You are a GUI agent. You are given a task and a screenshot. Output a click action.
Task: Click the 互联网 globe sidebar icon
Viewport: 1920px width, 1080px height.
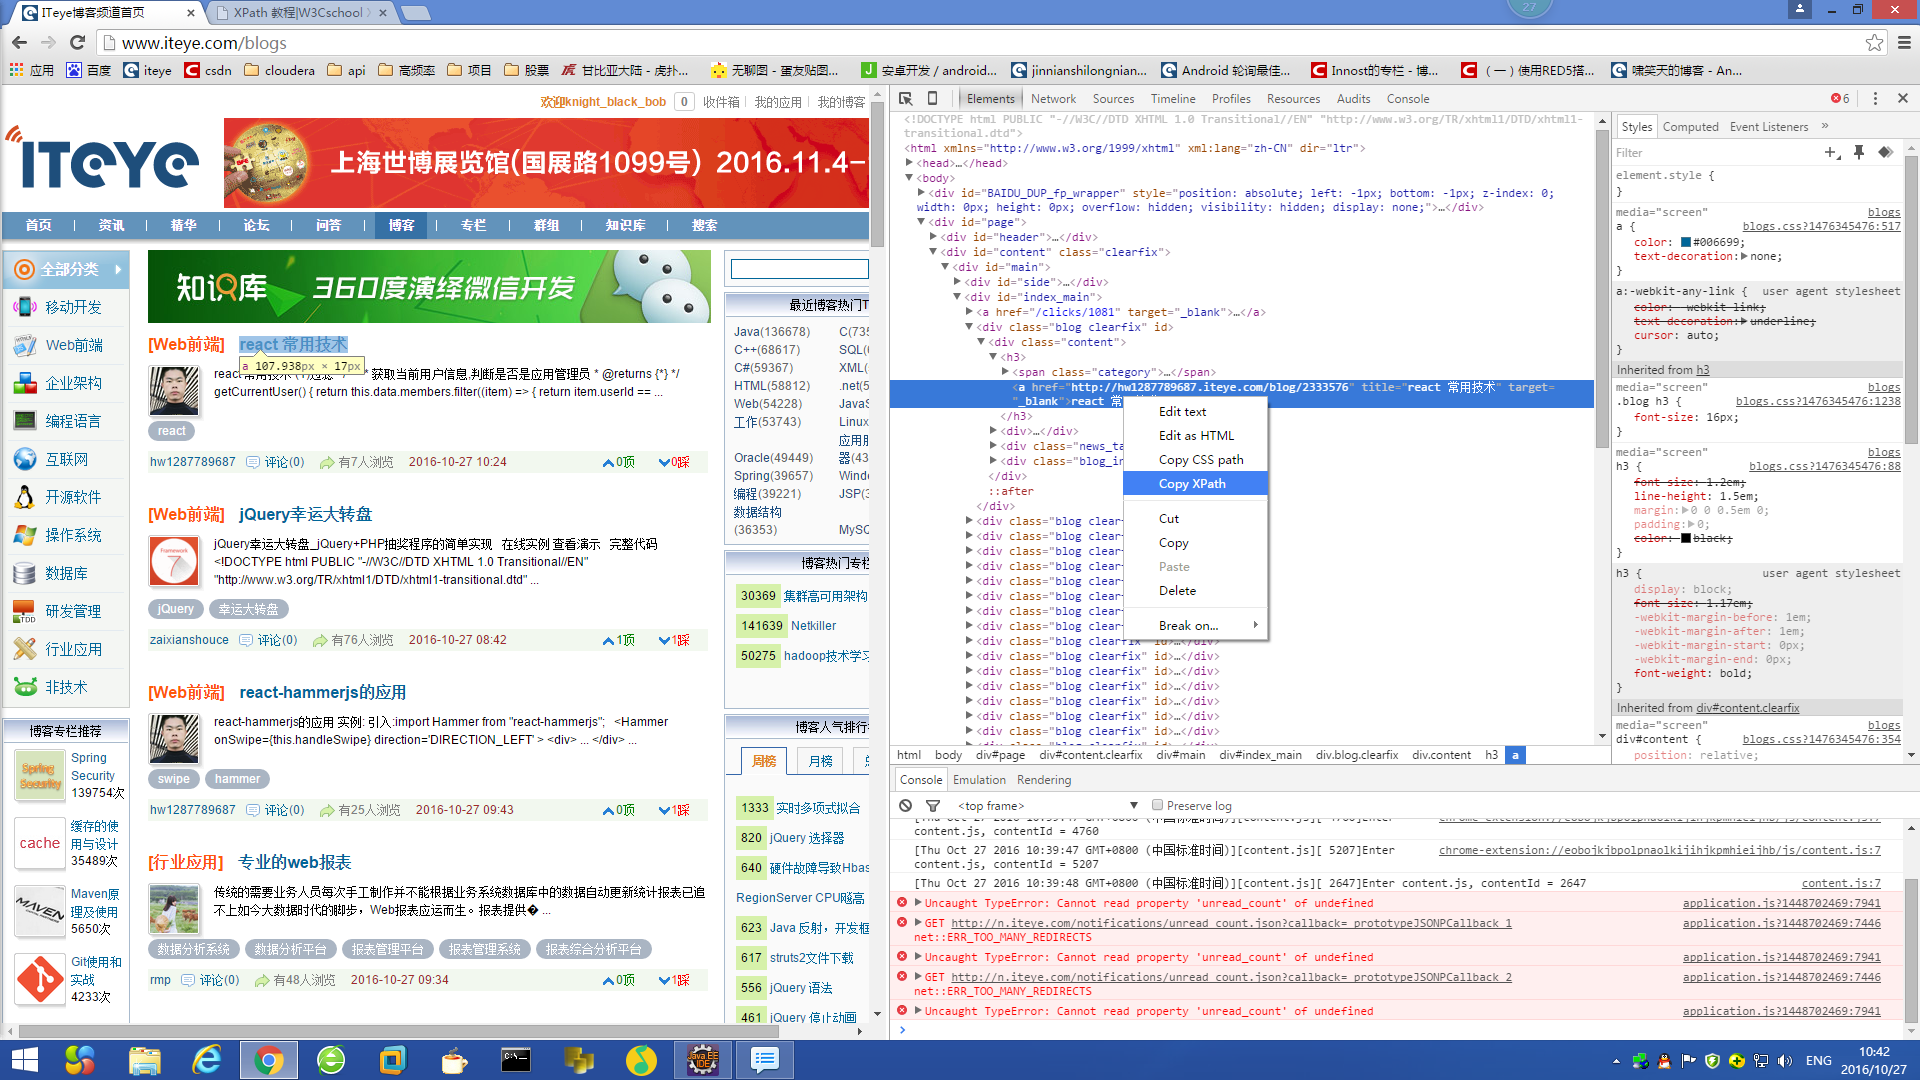click(x=25, y=459)
